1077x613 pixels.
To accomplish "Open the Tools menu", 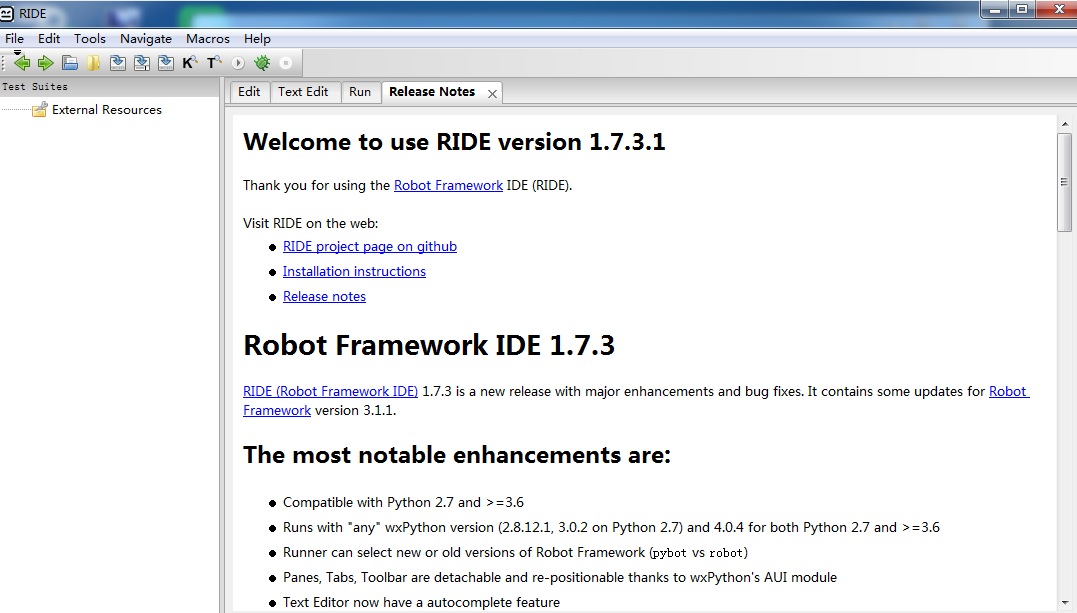I will pos(89,38).
